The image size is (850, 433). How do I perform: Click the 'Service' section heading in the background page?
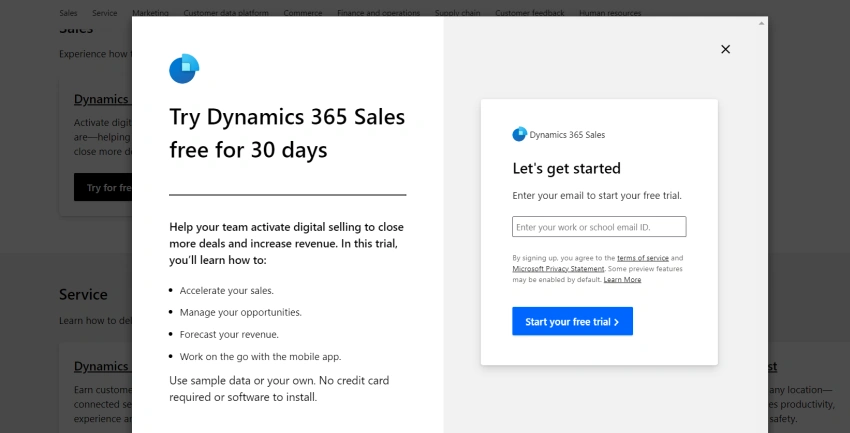[83, 295]
